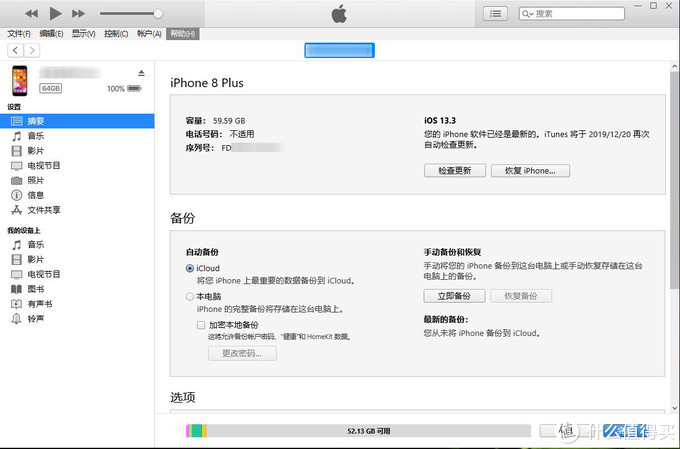Click the 立即备份 button

(x=454, y=296)
